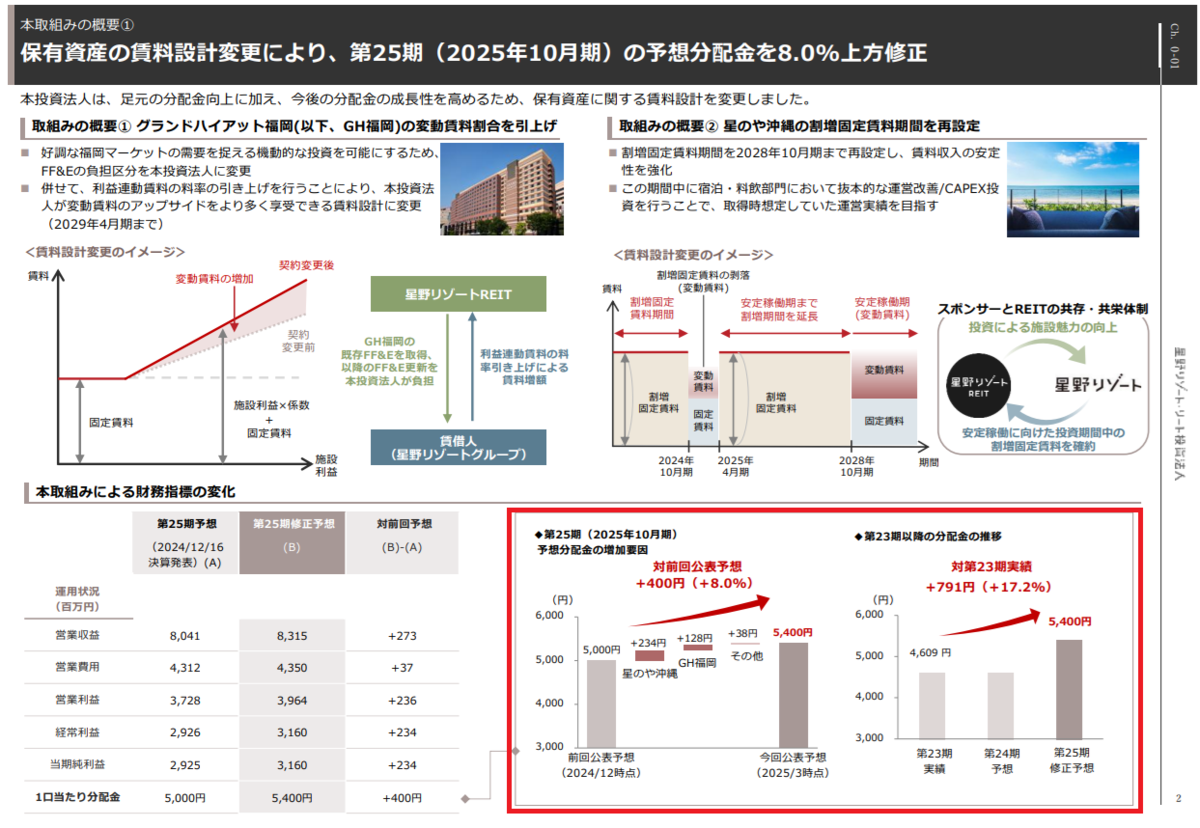Click the 営業収益 value 8,041

point(185,636)
